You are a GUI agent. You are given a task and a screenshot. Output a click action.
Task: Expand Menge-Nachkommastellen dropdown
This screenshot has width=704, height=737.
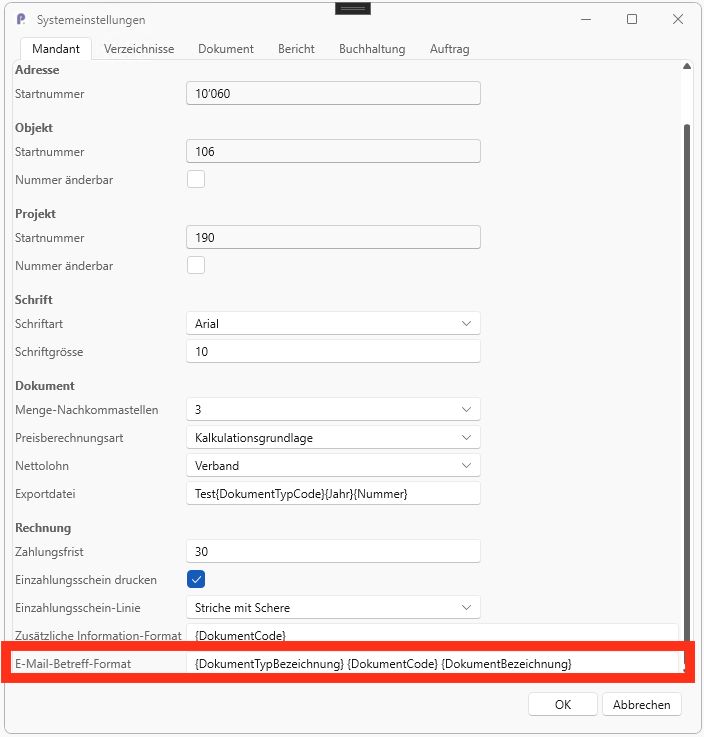[x=333, y=410]
